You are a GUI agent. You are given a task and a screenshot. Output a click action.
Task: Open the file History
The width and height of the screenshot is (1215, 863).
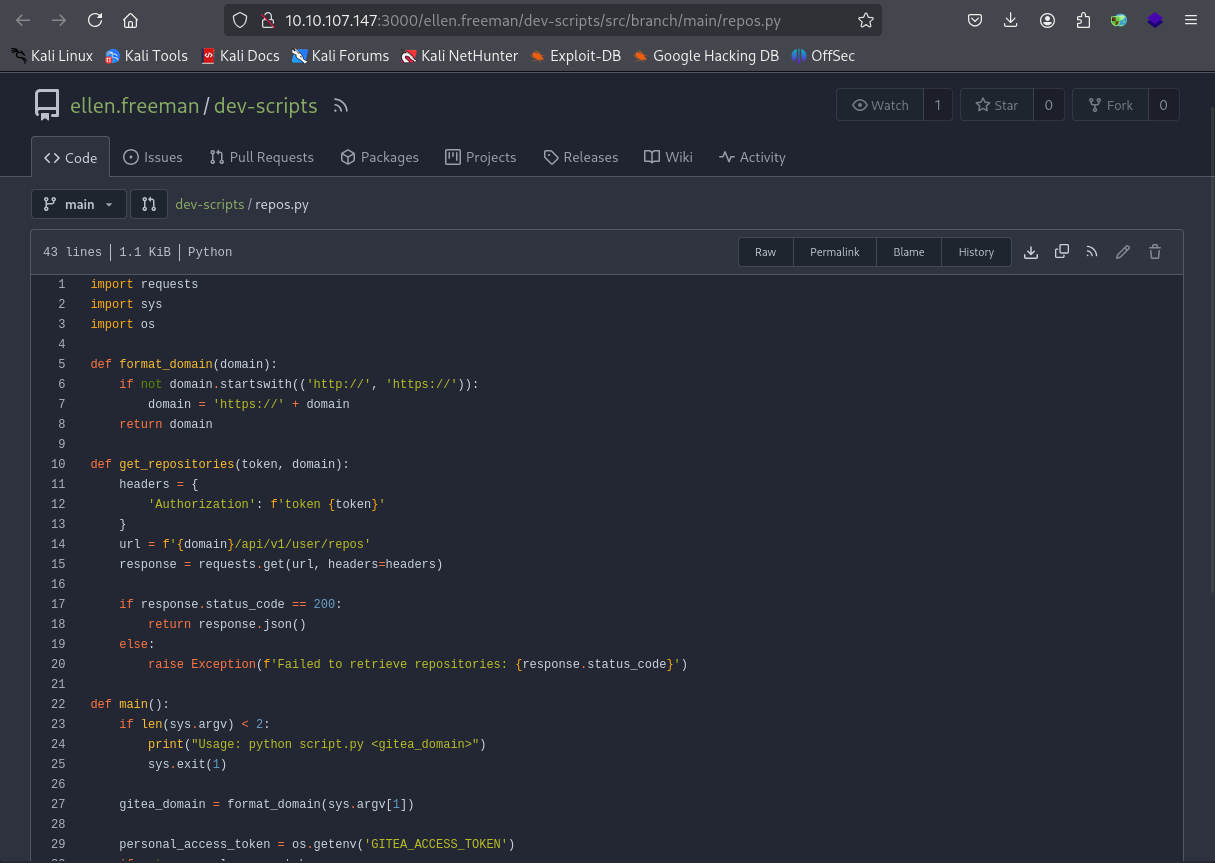pos(976,252)
